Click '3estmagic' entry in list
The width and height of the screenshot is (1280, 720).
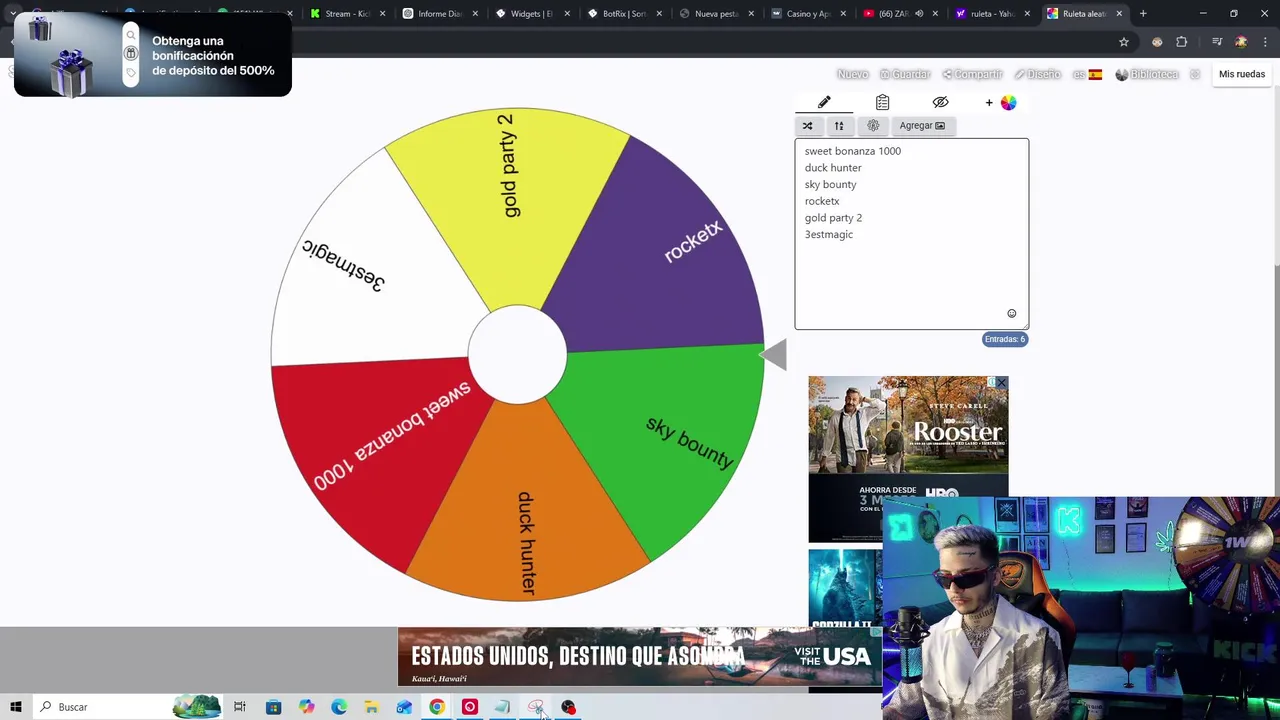tap(829, 234)
